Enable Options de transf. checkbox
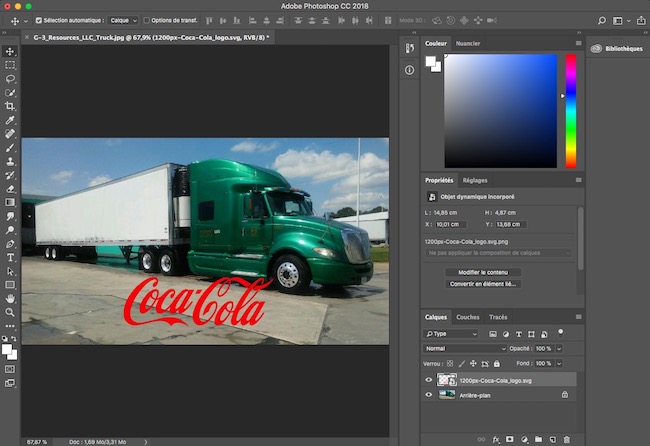Viewport: 650px width, 446px height. coord(146,20)
